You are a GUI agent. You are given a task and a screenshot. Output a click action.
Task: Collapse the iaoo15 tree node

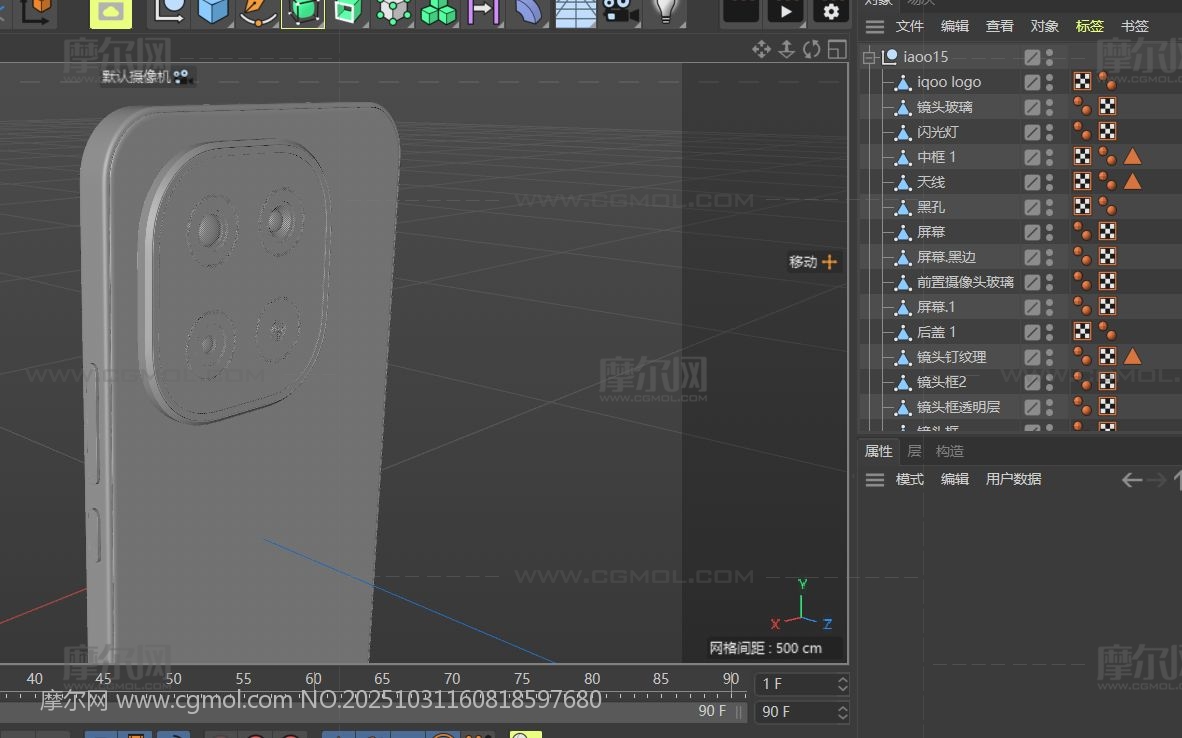869,58
